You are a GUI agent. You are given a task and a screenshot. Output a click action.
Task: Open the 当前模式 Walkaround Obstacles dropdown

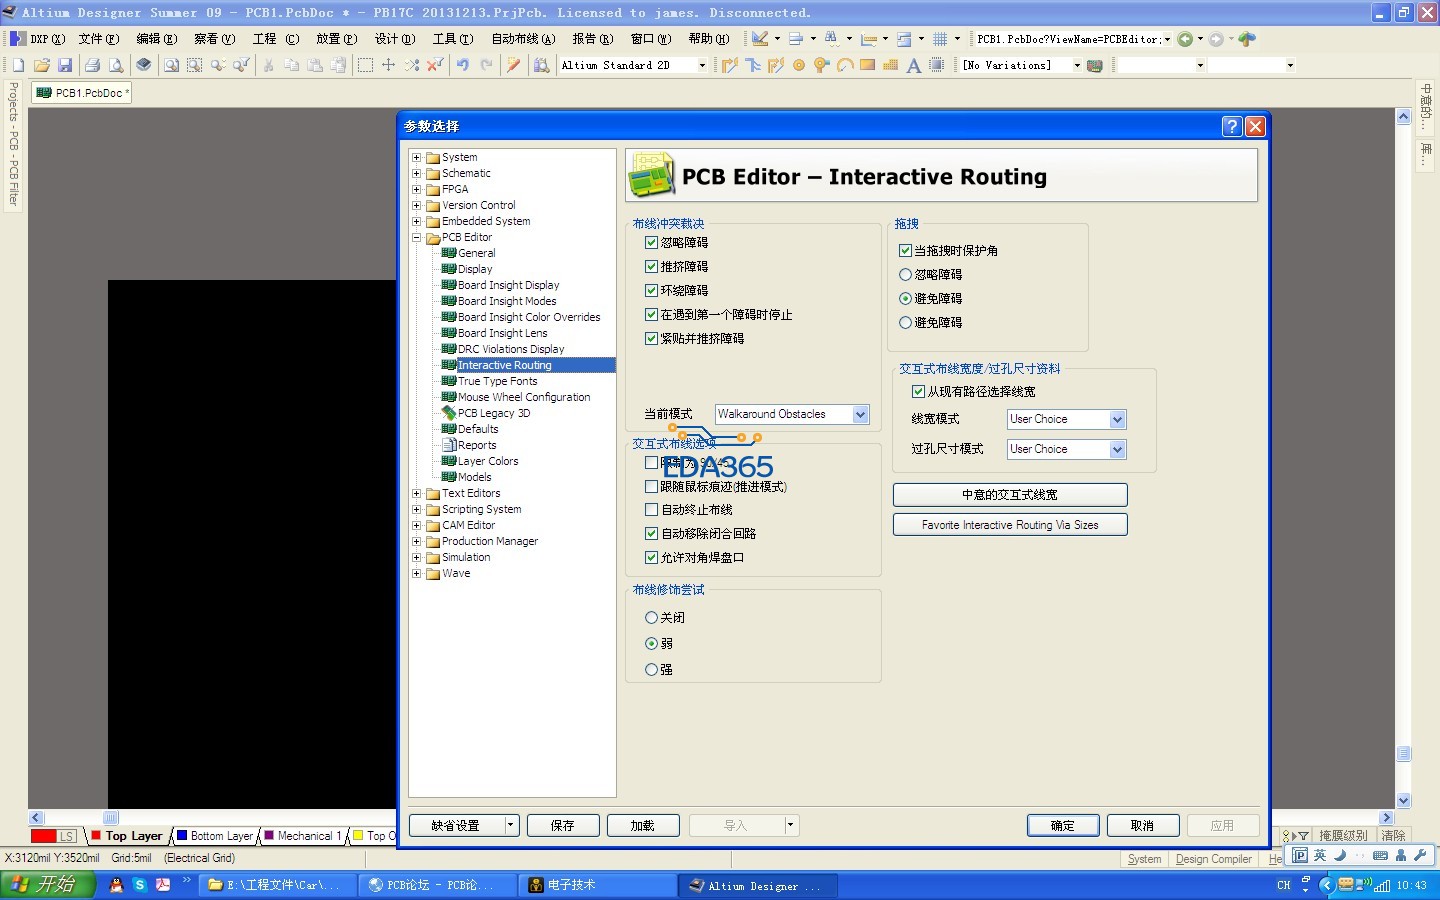[x=860, y=414]
